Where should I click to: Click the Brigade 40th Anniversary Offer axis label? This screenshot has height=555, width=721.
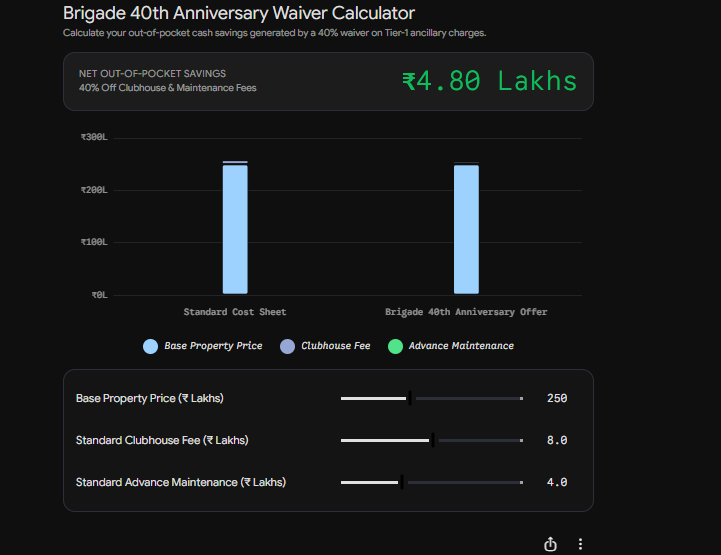coord(466,312)
